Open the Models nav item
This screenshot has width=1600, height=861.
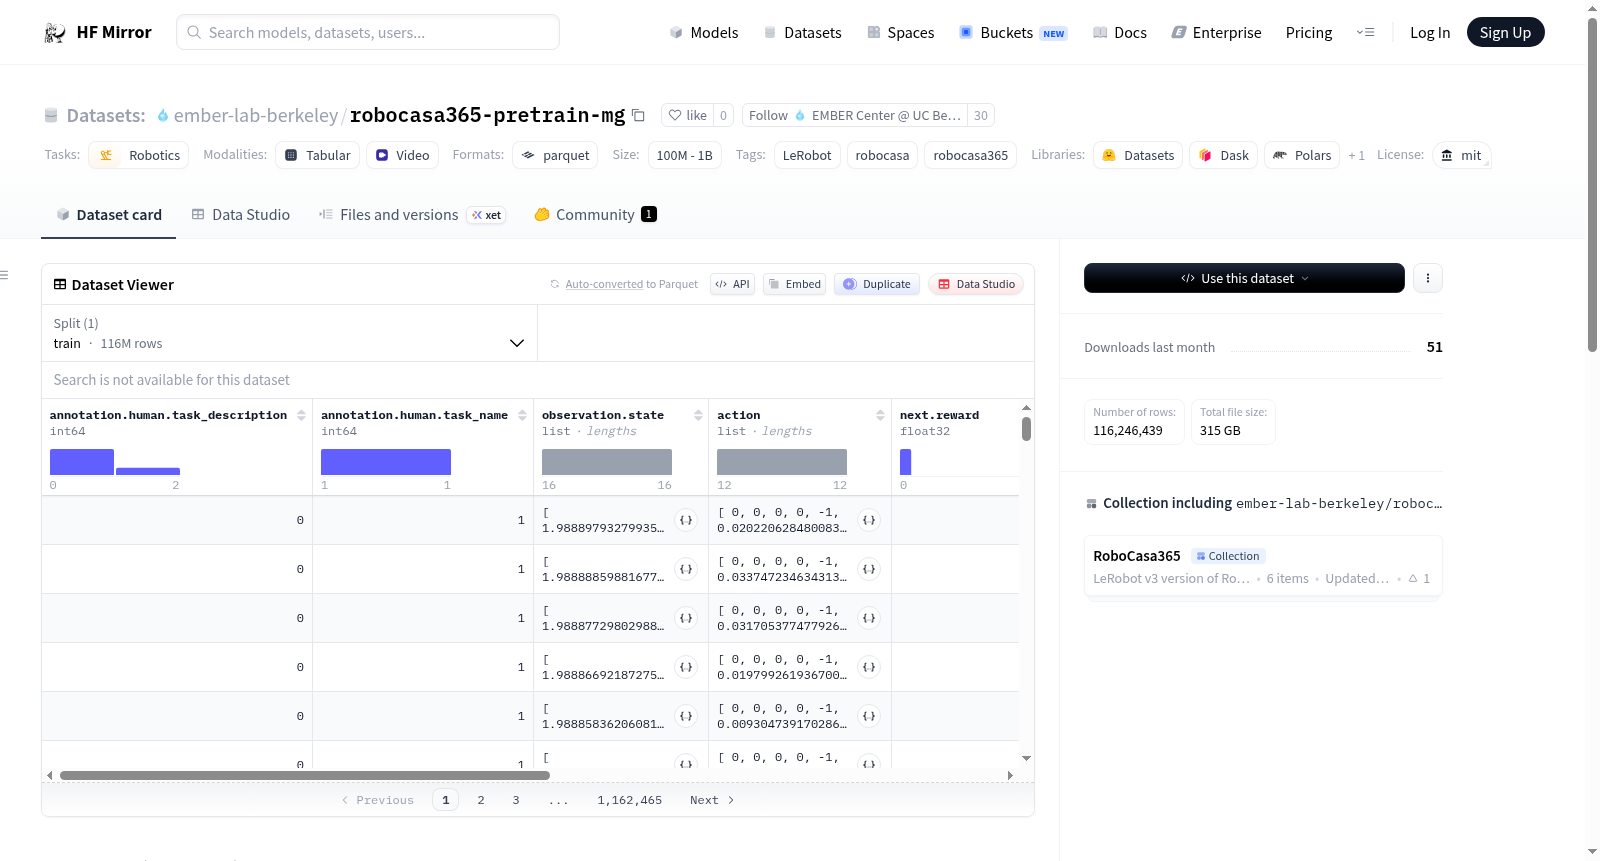click(x=704, y=33)
